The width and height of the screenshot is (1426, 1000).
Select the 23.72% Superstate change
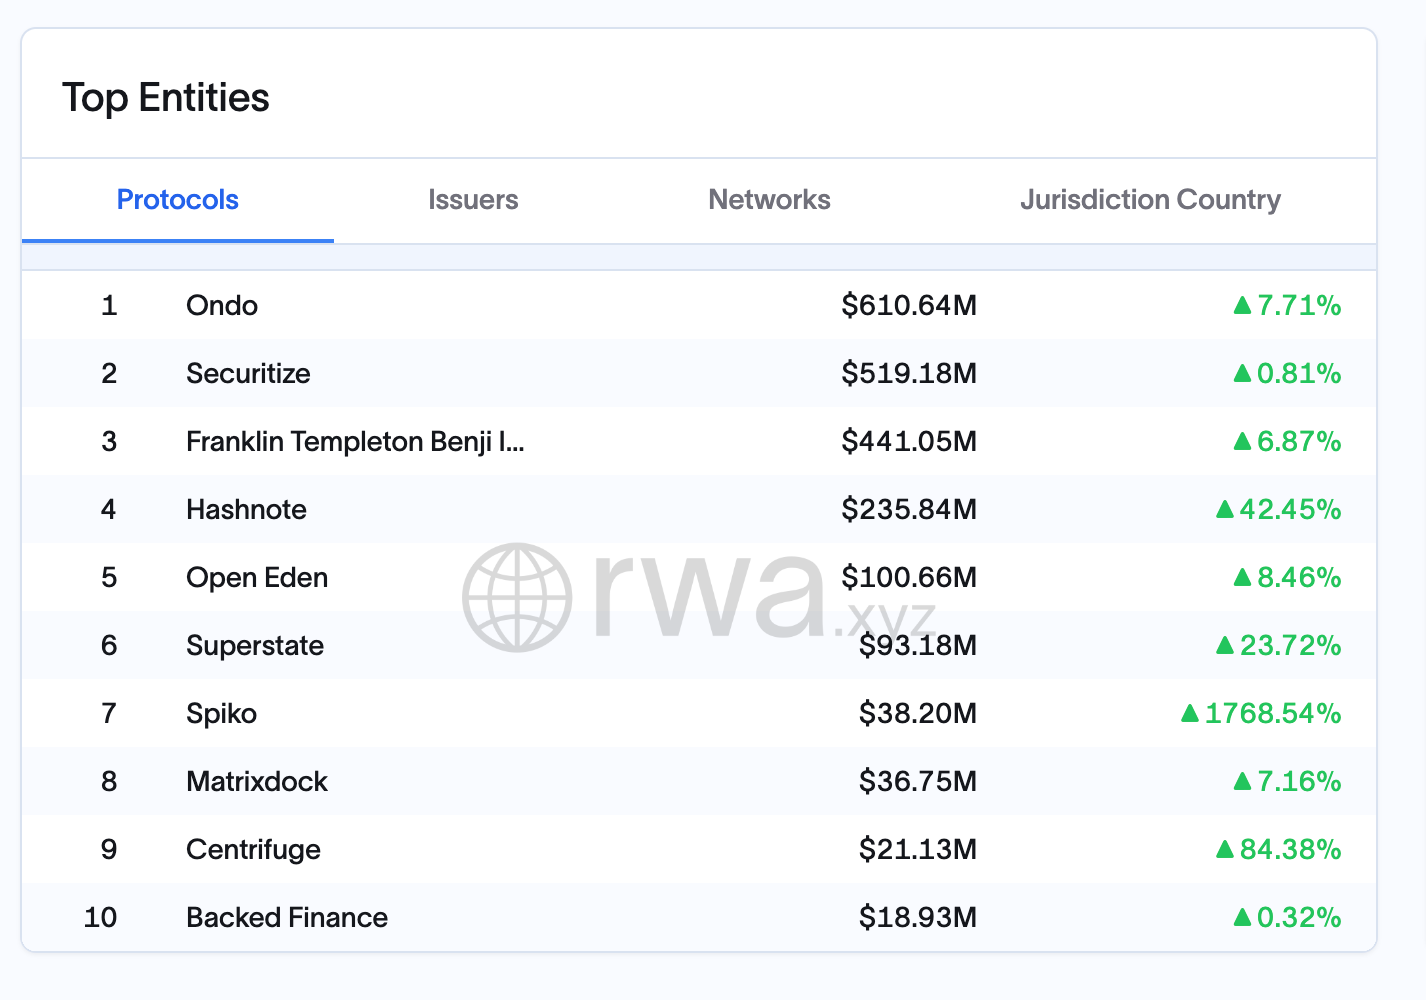point(1290,646)
